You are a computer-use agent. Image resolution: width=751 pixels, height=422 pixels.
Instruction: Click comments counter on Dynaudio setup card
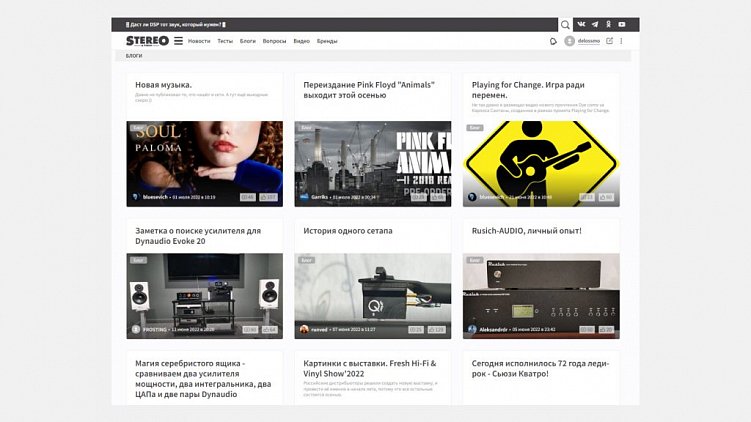coord(250,330)
